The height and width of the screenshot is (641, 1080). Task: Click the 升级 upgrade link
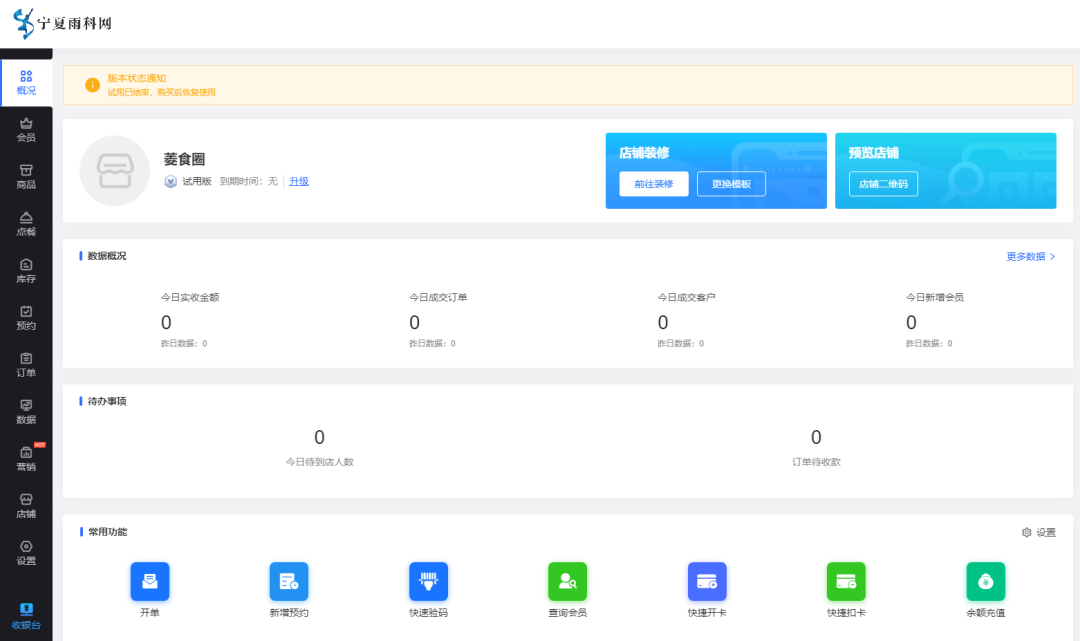(x=299, y=181)
